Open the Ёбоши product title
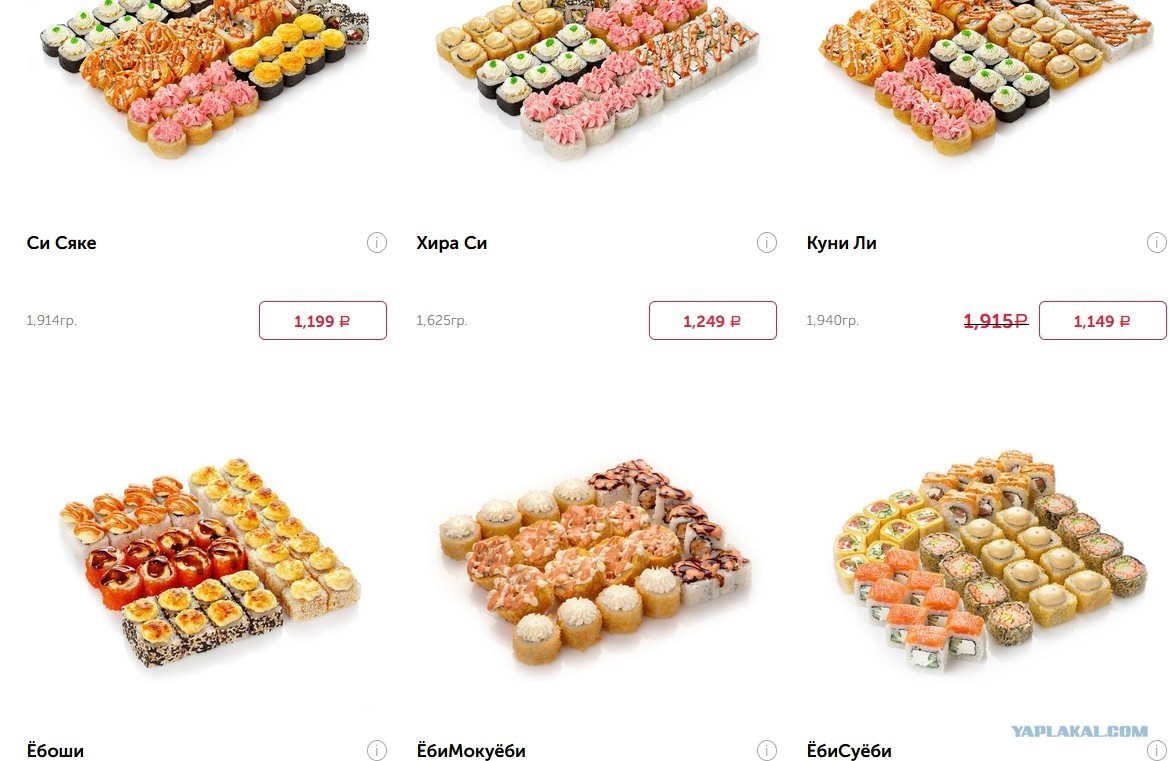Screen dimensions: 1174x761 tap(55, 750)
